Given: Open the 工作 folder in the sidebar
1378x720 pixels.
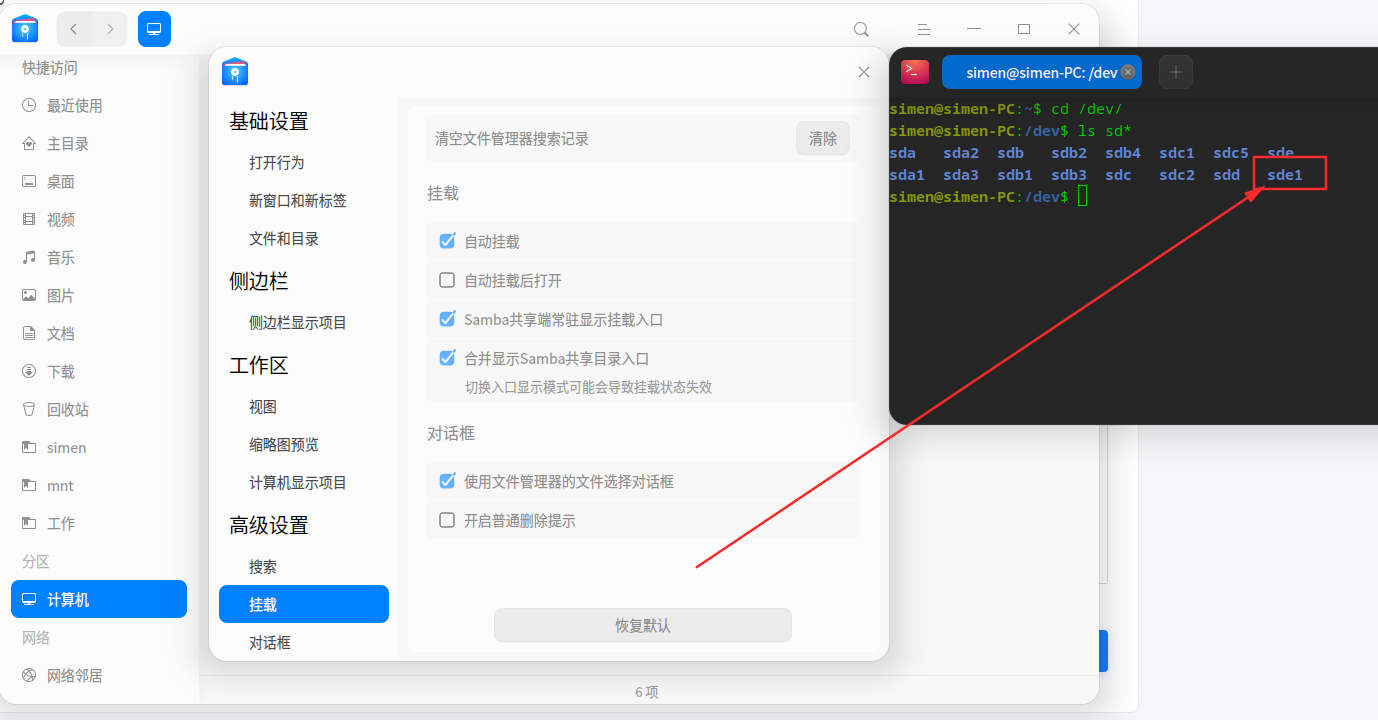Looking at the screenshot, I should point(99,524).
